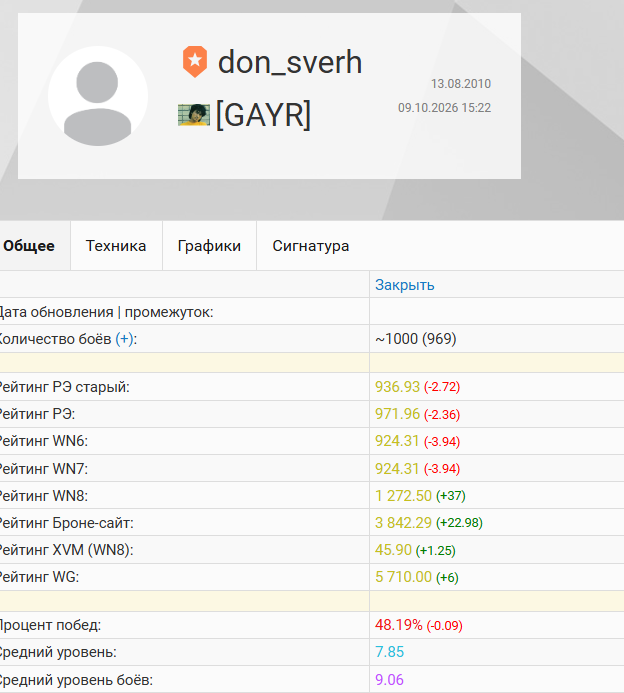Viewport: 624px width, 693px height.
Task: Select last update time 09.10.2026 15:22
Action: [x=445, y=108]
